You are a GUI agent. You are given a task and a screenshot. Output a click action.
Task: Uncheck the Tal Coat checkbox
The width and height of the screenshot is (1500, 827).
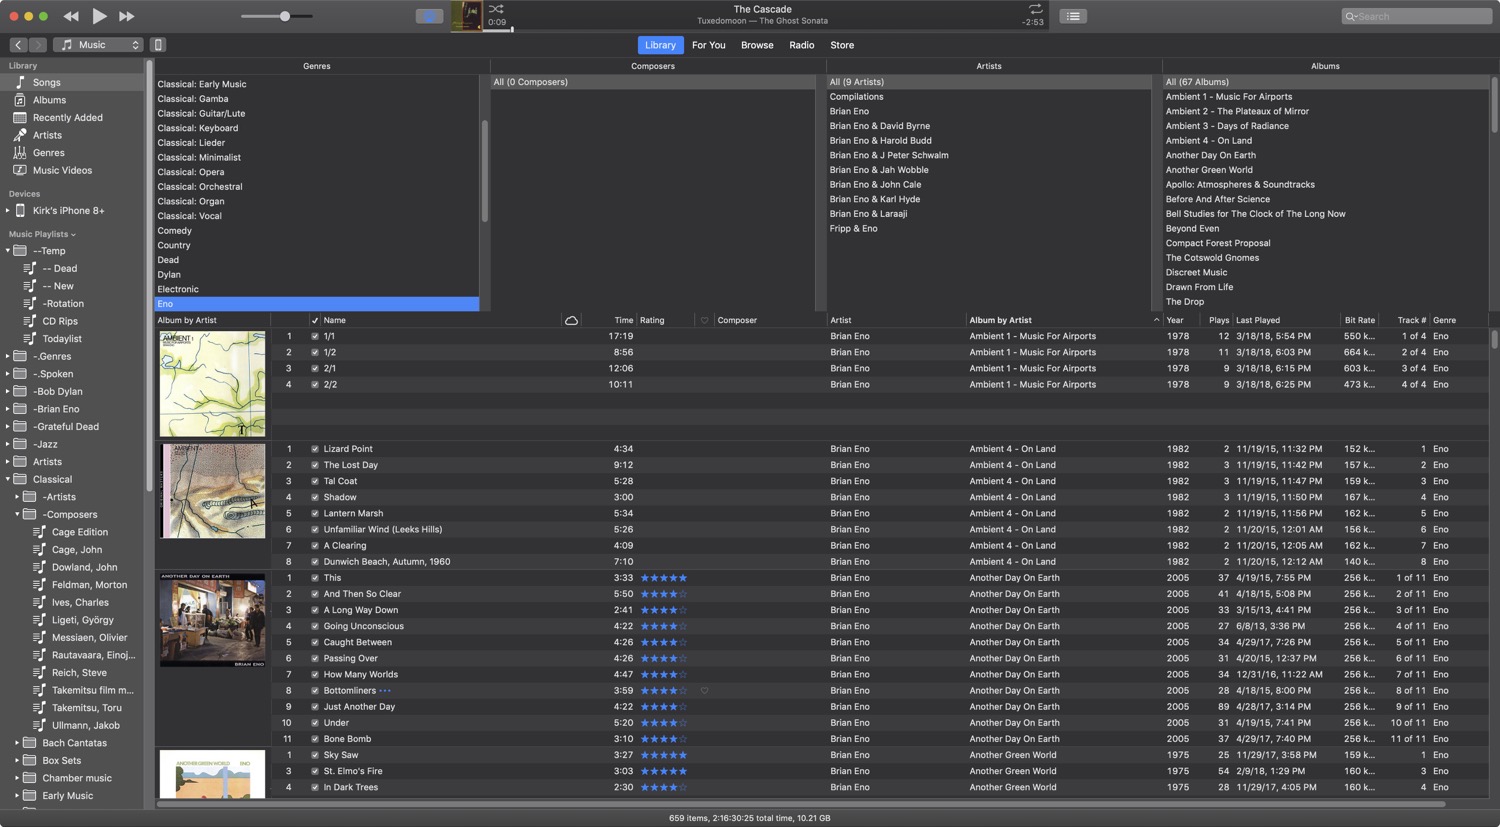[315, 482]
